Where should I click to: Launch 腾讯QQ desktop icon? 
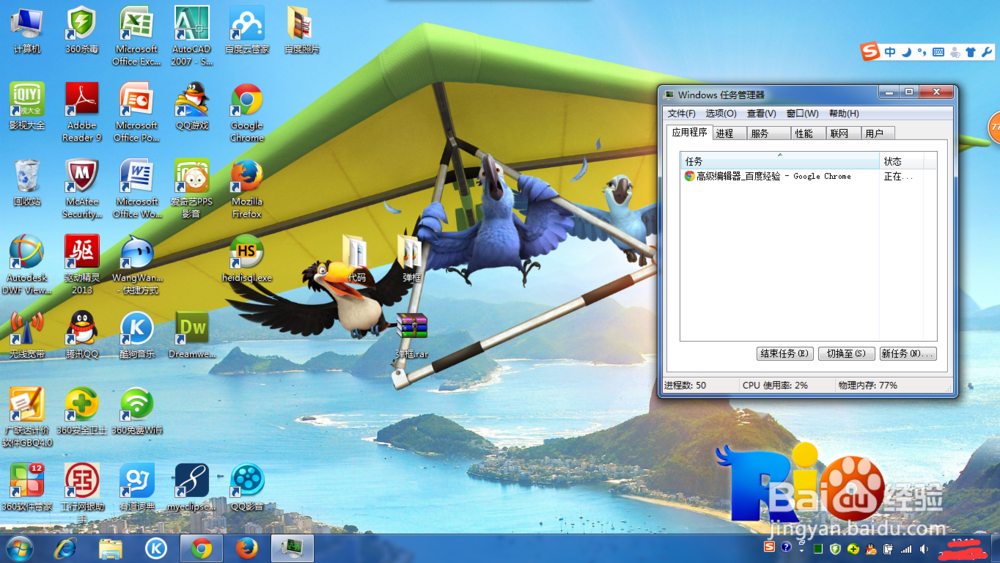pos(82,335)
